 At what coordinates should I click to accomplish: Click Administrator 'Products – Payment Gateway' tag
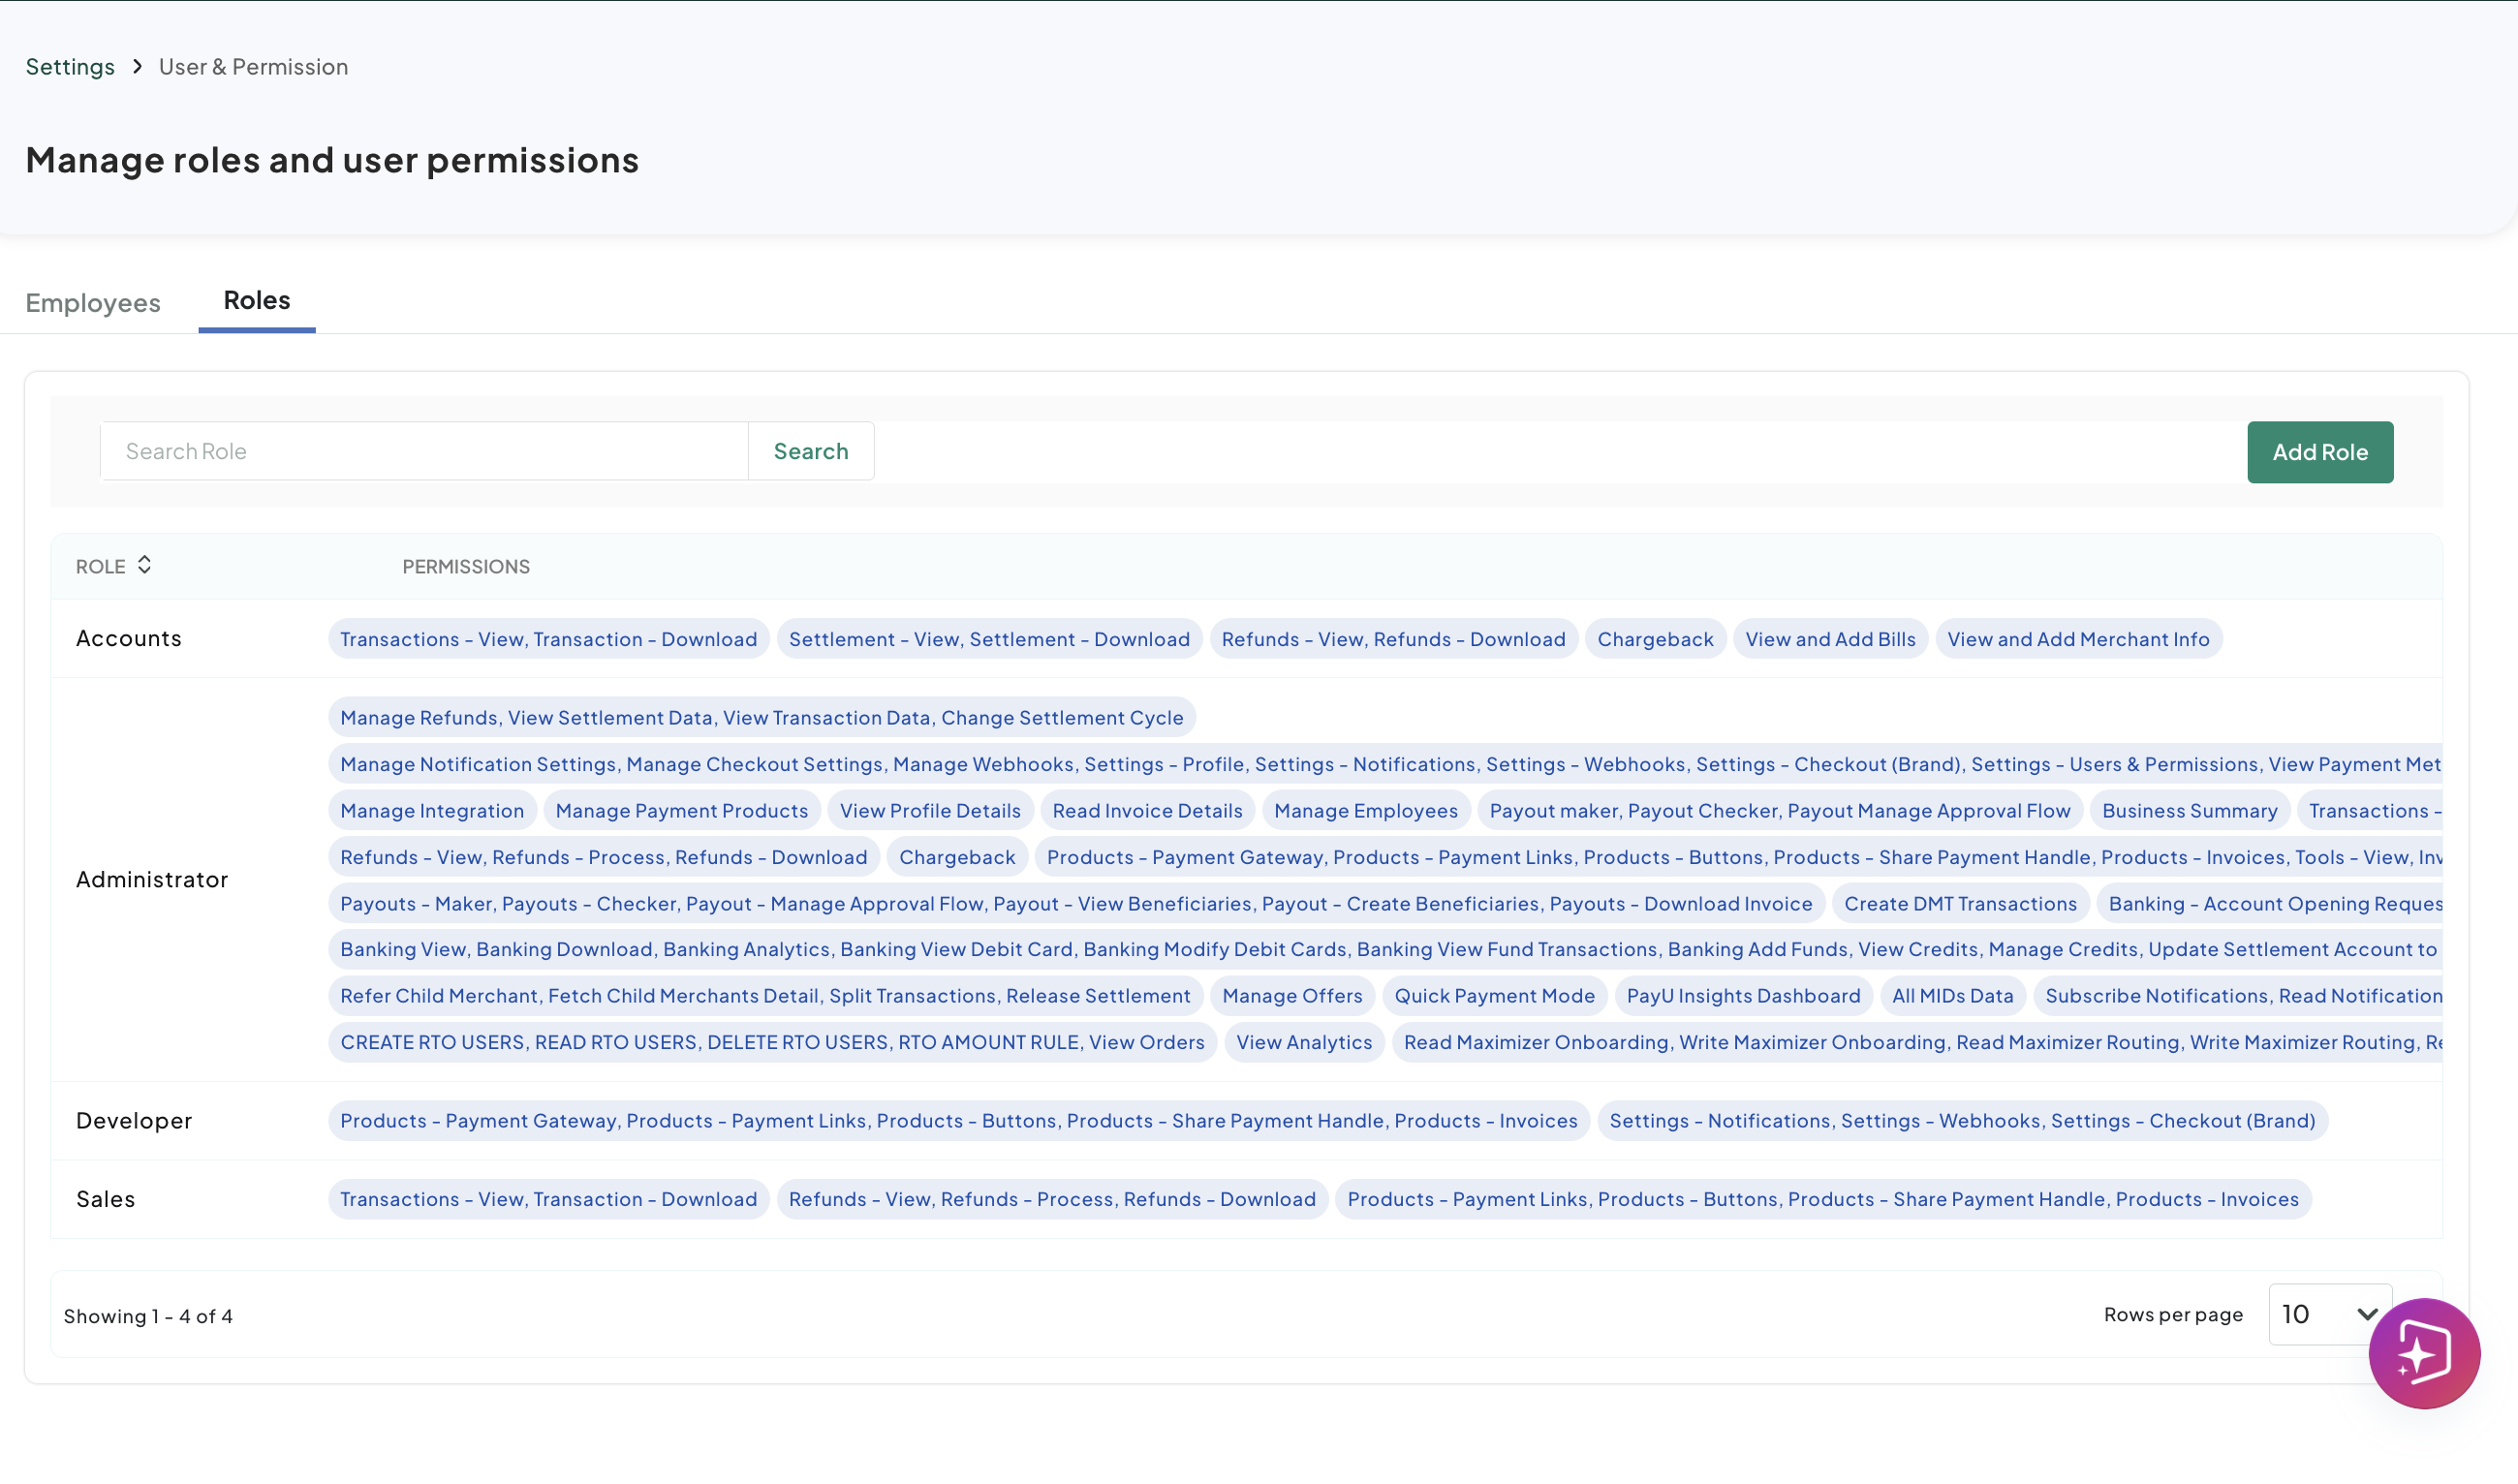tap(1739, 857)
